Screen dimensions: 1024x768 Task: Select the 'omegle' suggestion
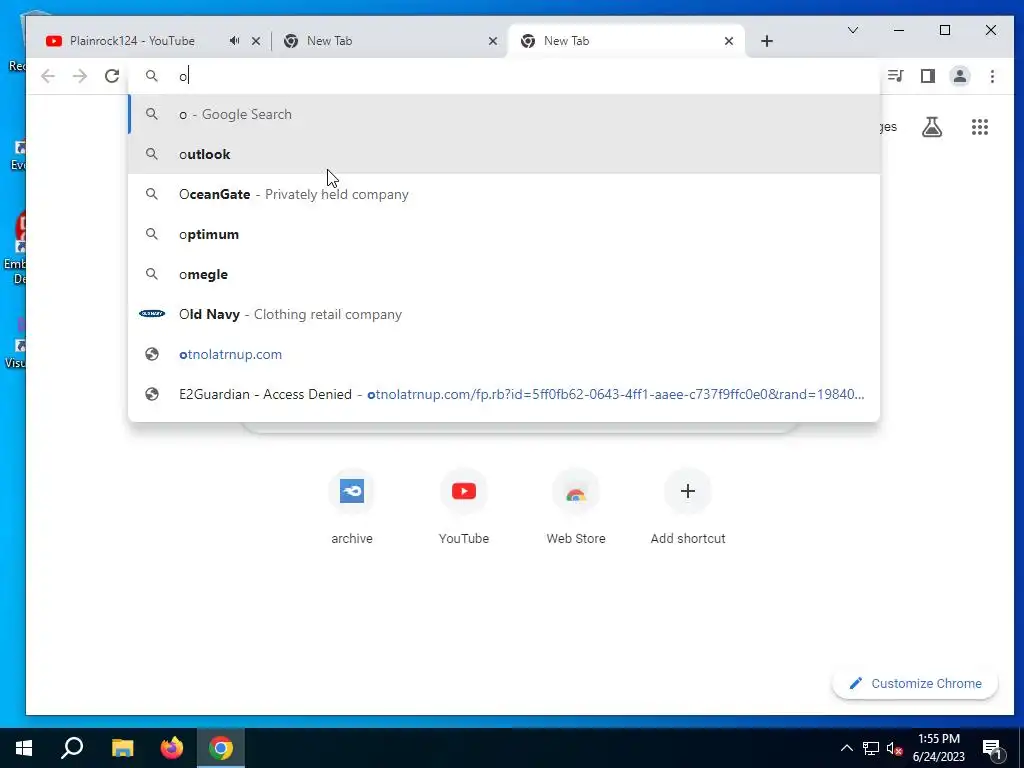click(x=504, y=274)
